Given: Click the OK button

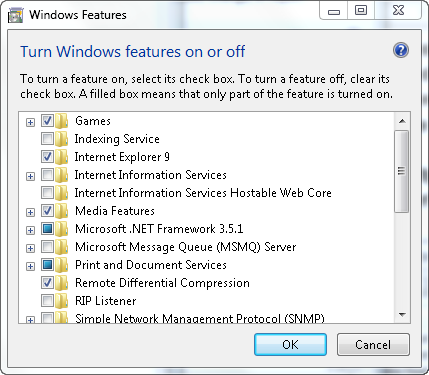Looking at the screenshot, I should pyautogui.click(x=290, y=344).
